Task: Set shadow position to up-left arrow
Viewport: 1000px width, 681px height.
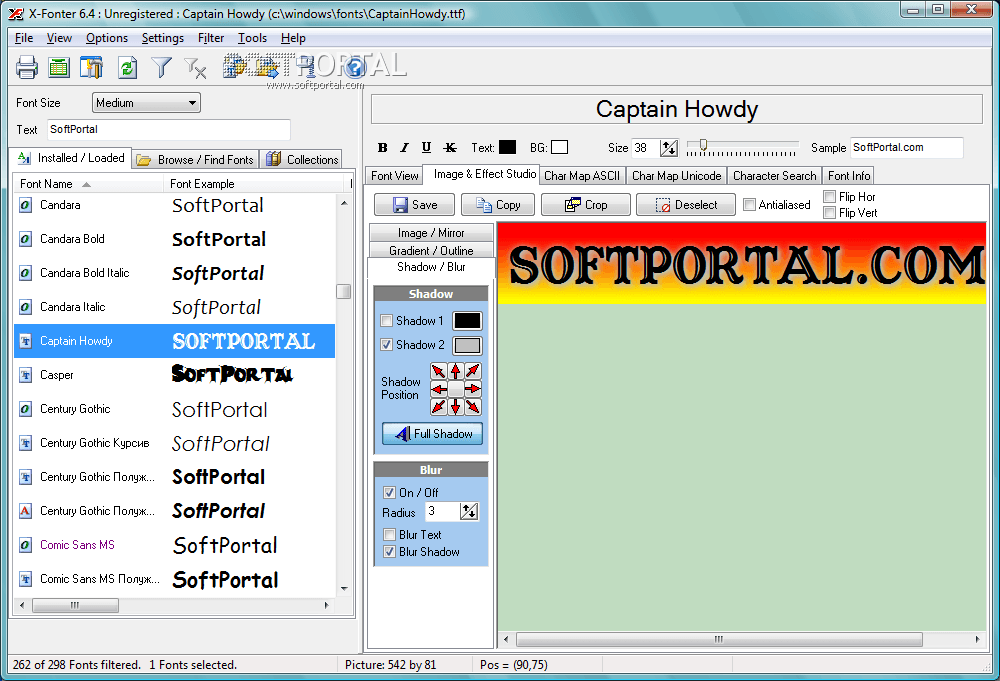Action: (439, 371)
